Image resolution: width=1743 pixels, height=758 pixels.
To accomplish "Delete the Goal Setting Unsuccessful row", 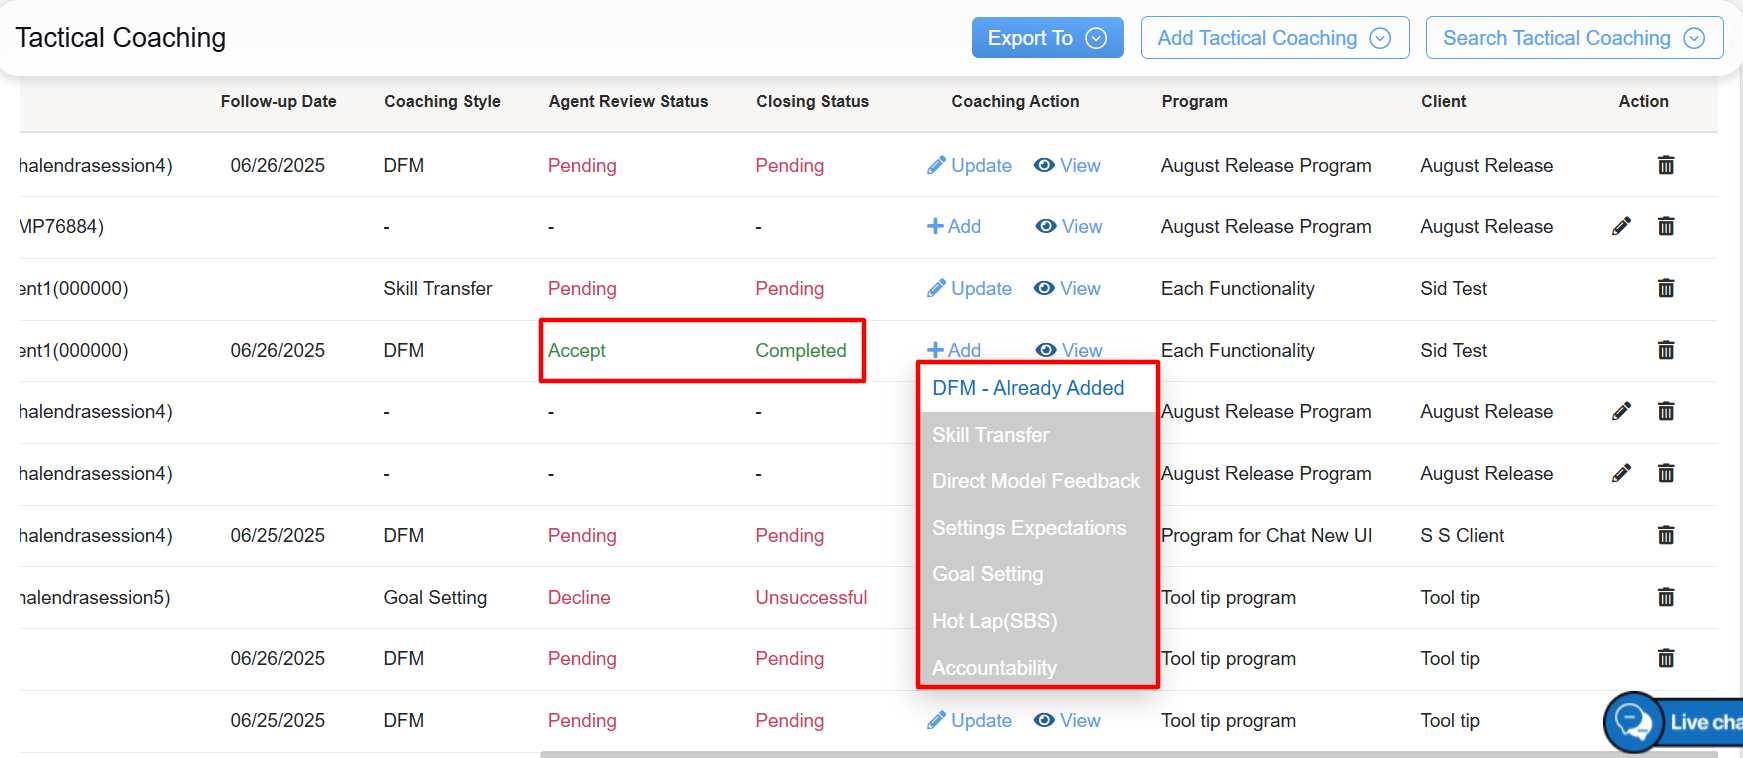I will coord(1665,597).
